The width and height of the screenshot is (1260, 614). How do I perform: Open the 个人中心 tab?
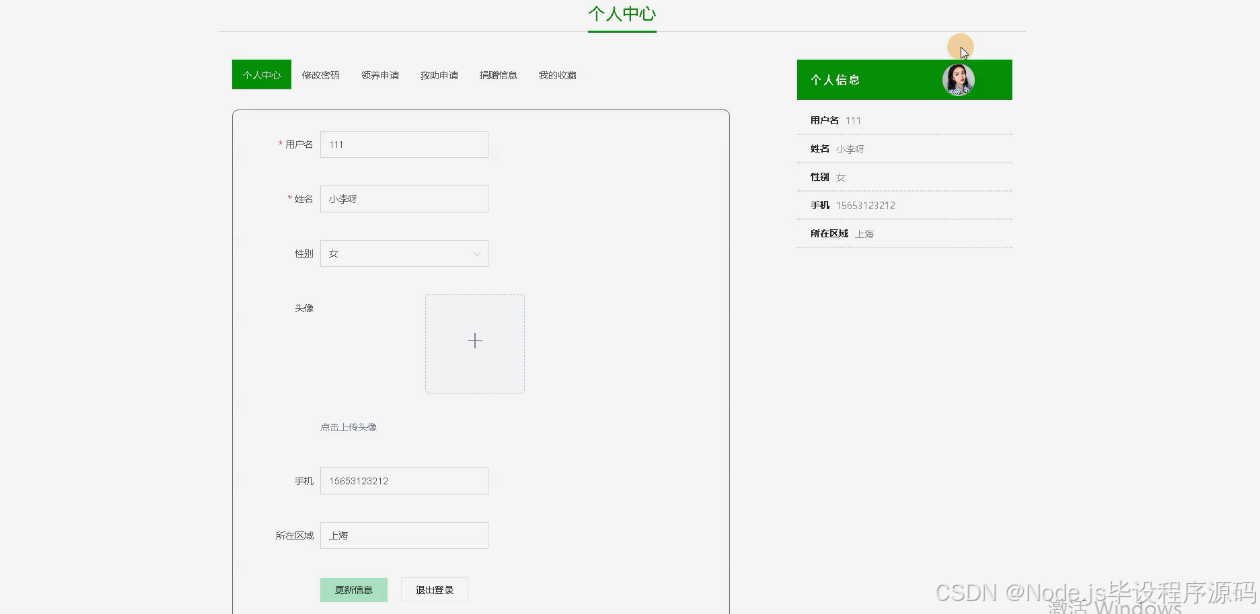click(261, 75)
